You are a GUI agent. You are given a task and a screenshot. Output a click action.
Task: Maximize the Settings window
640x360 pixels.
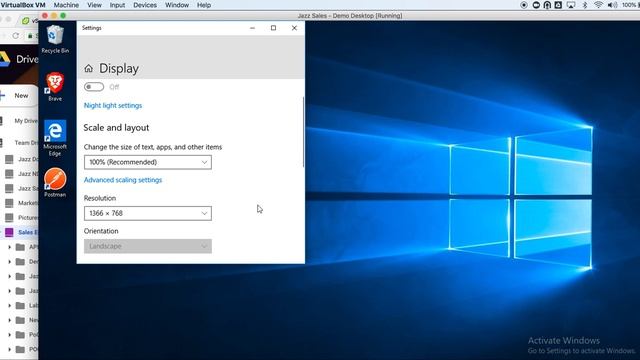click(273, 28)
